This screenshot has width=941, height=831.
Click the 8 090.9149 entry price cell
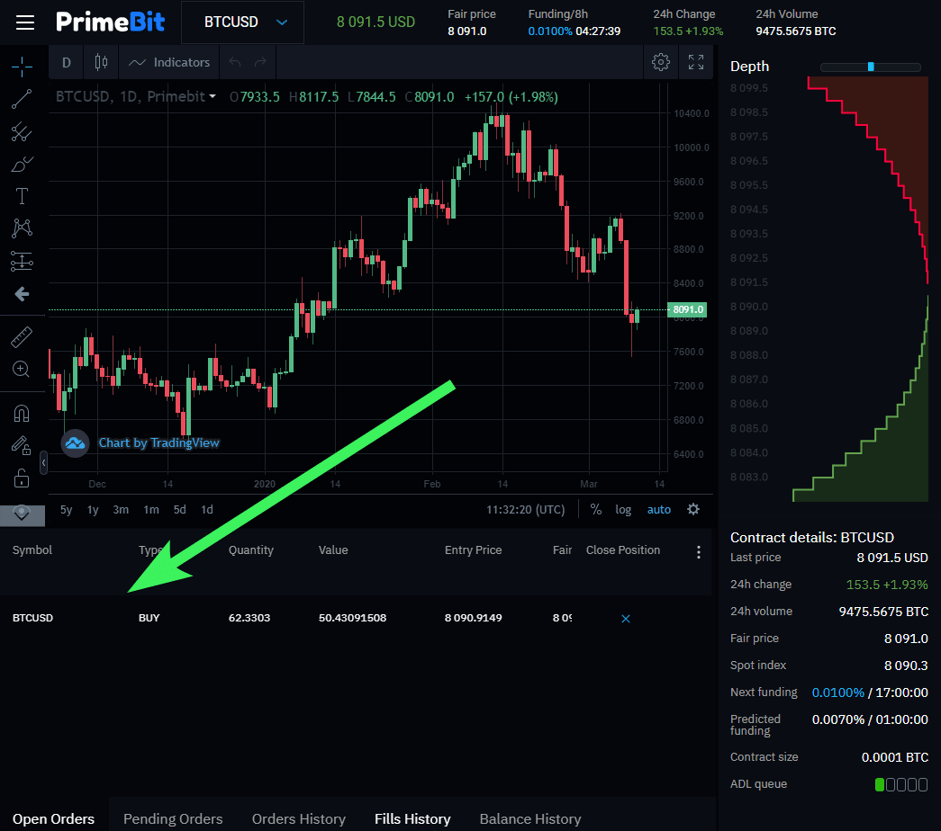[473, 618]
